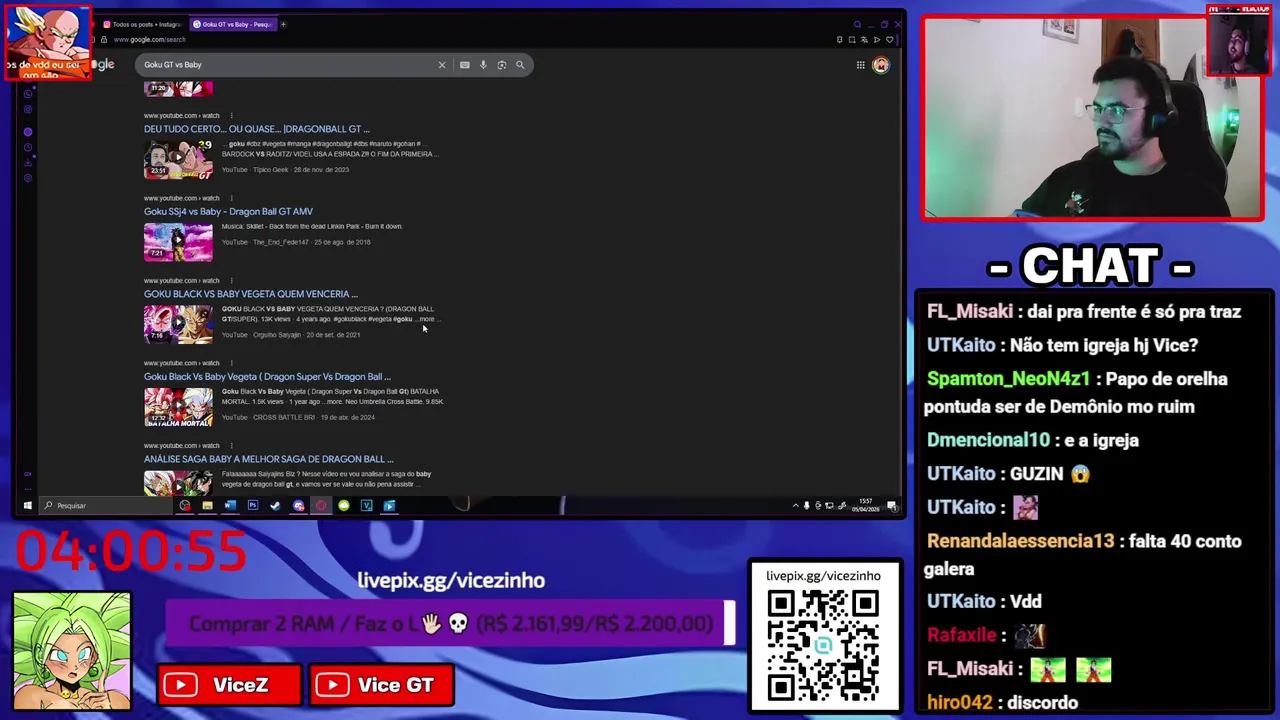Select the Goku GT vs Baby tab
This screenshot has height=720, width=1280.
231,24
